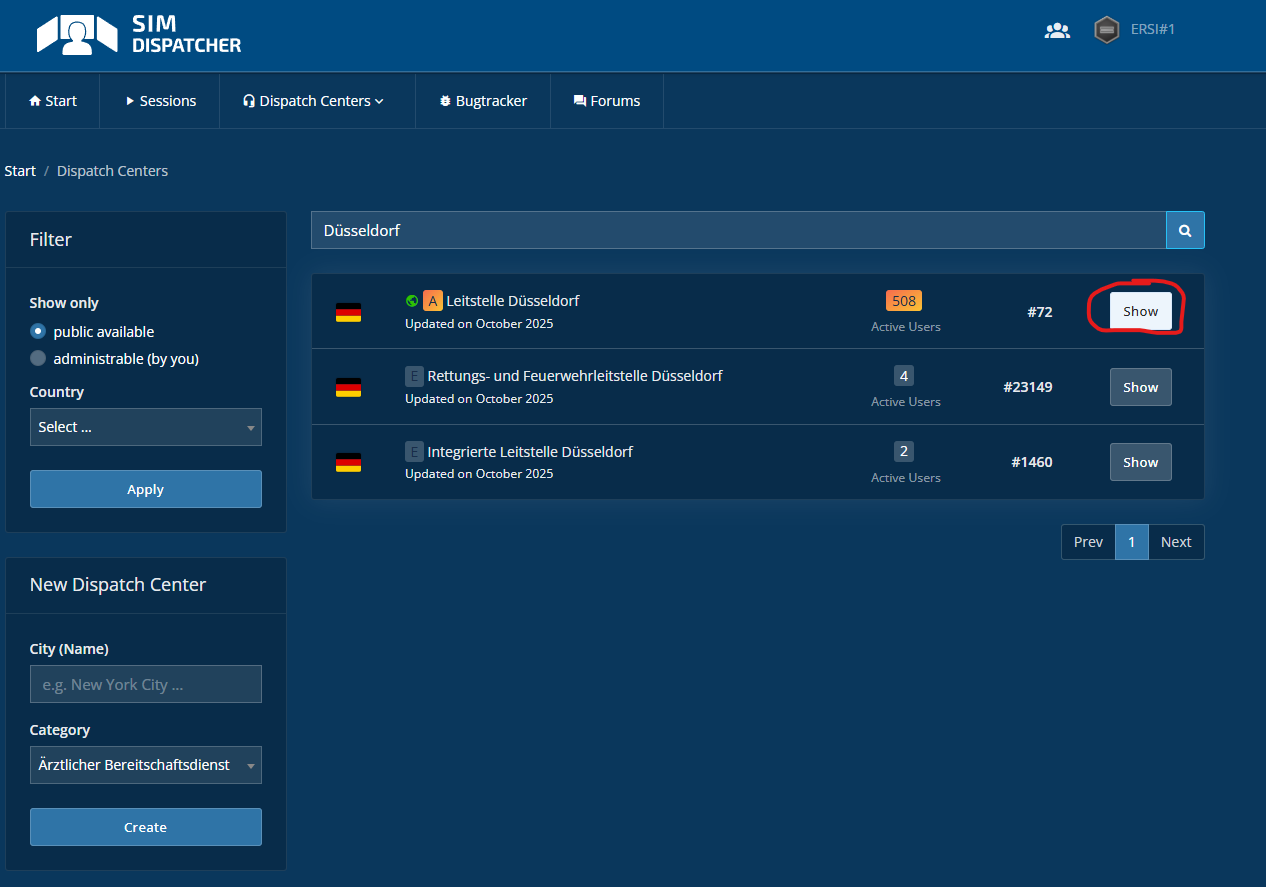Select the 'administrable (by you)' radio option

[38, 358]
